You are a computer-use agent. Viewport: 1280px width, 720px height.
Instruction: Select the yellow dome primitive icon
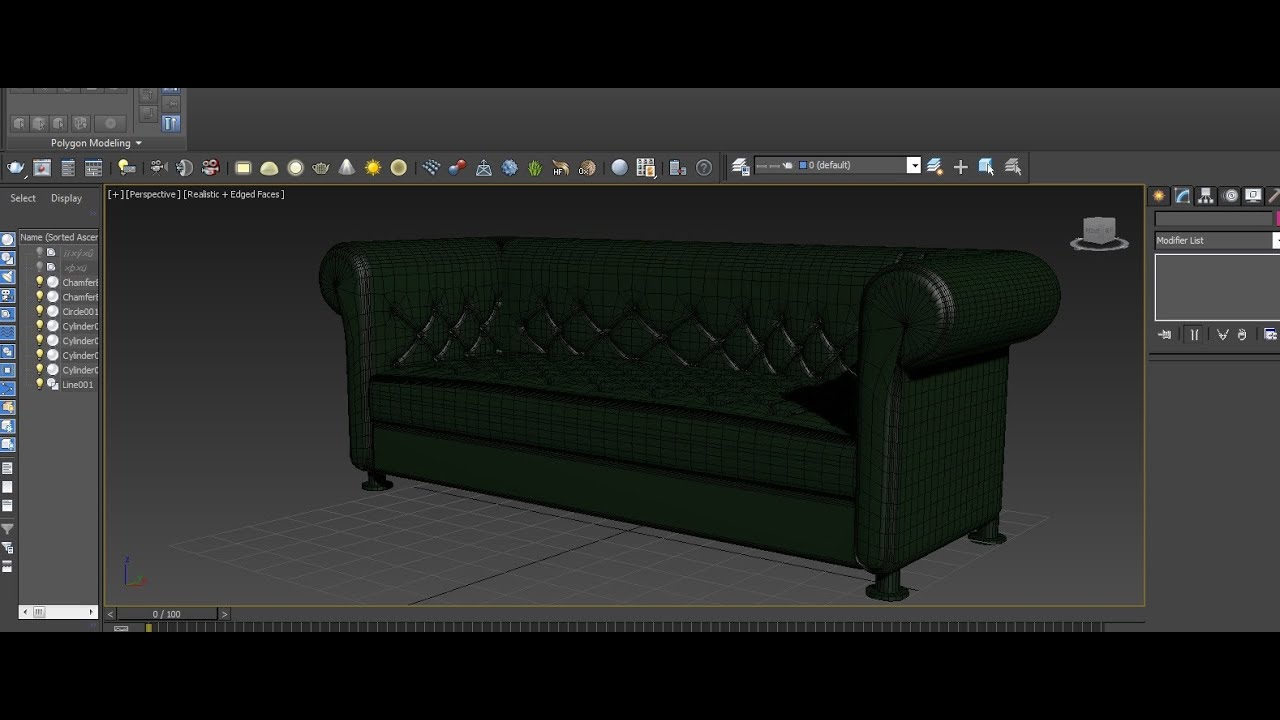click(x=269, y=168)
